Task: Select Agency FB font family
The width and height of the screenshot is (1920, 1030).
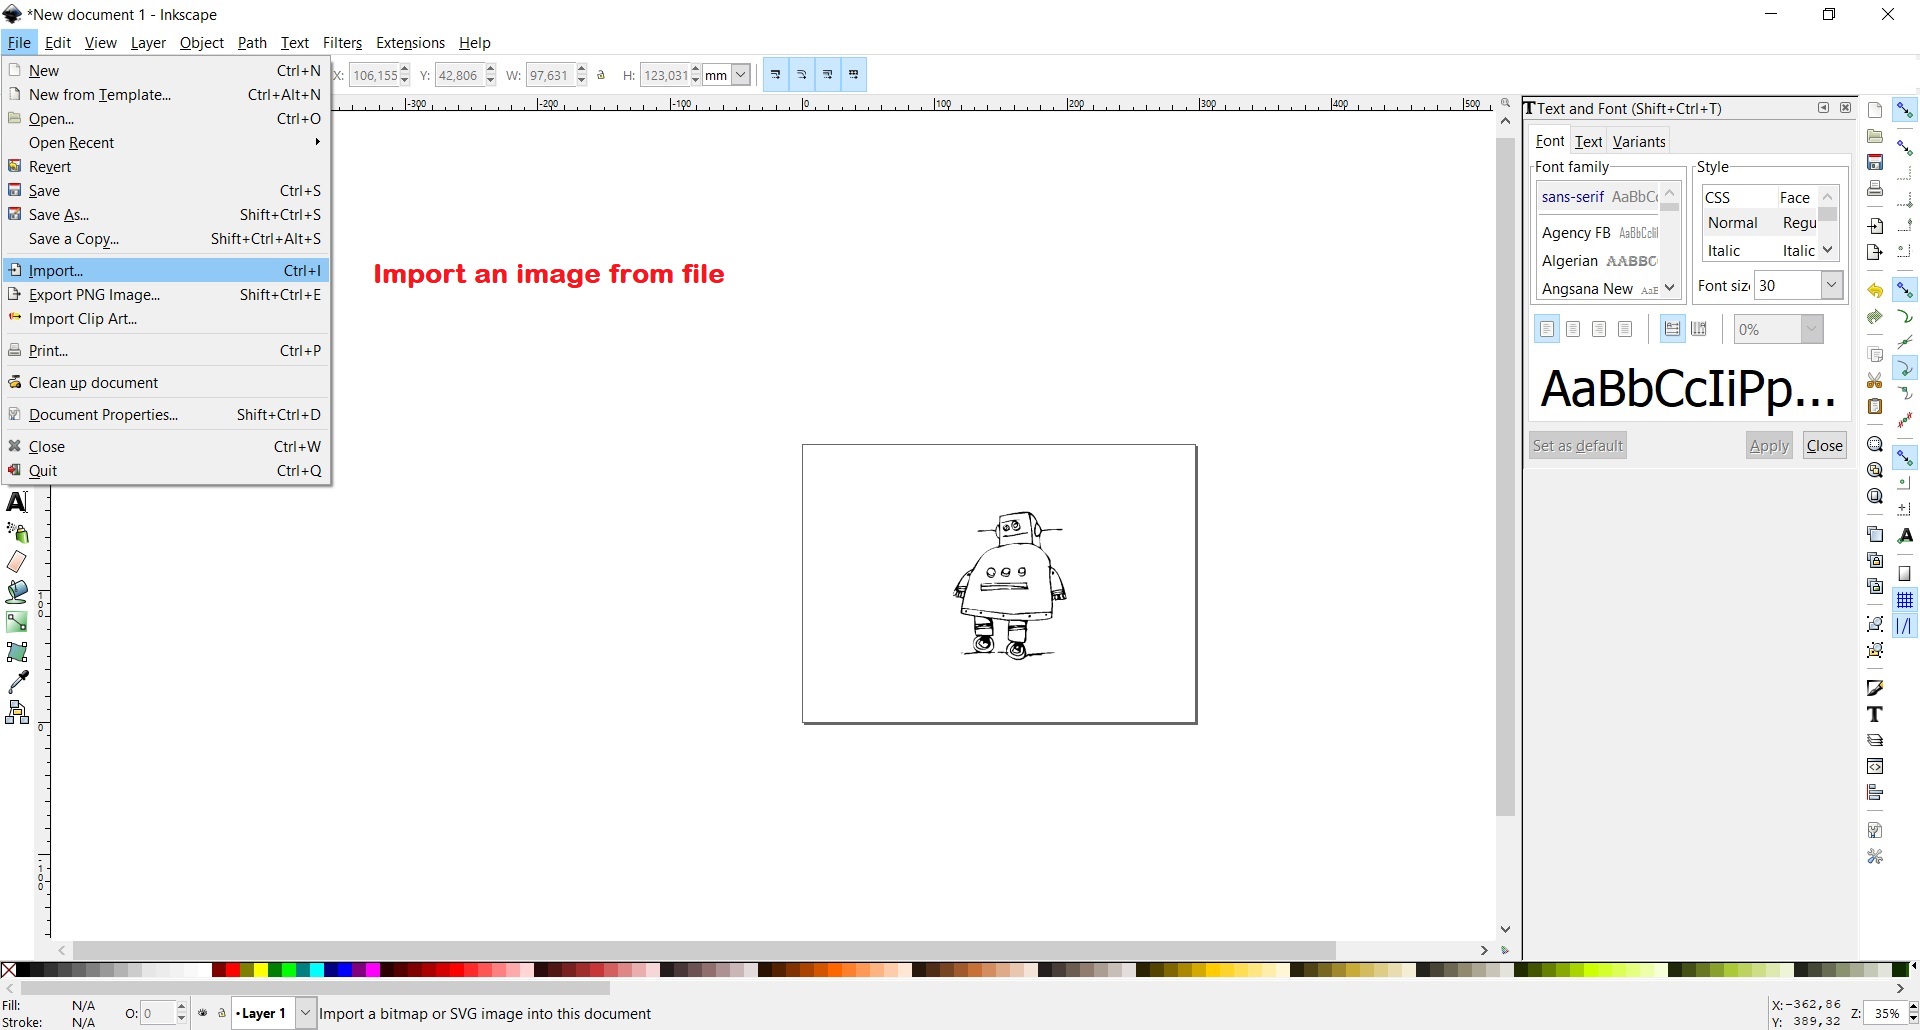Action: (1600, 233)
